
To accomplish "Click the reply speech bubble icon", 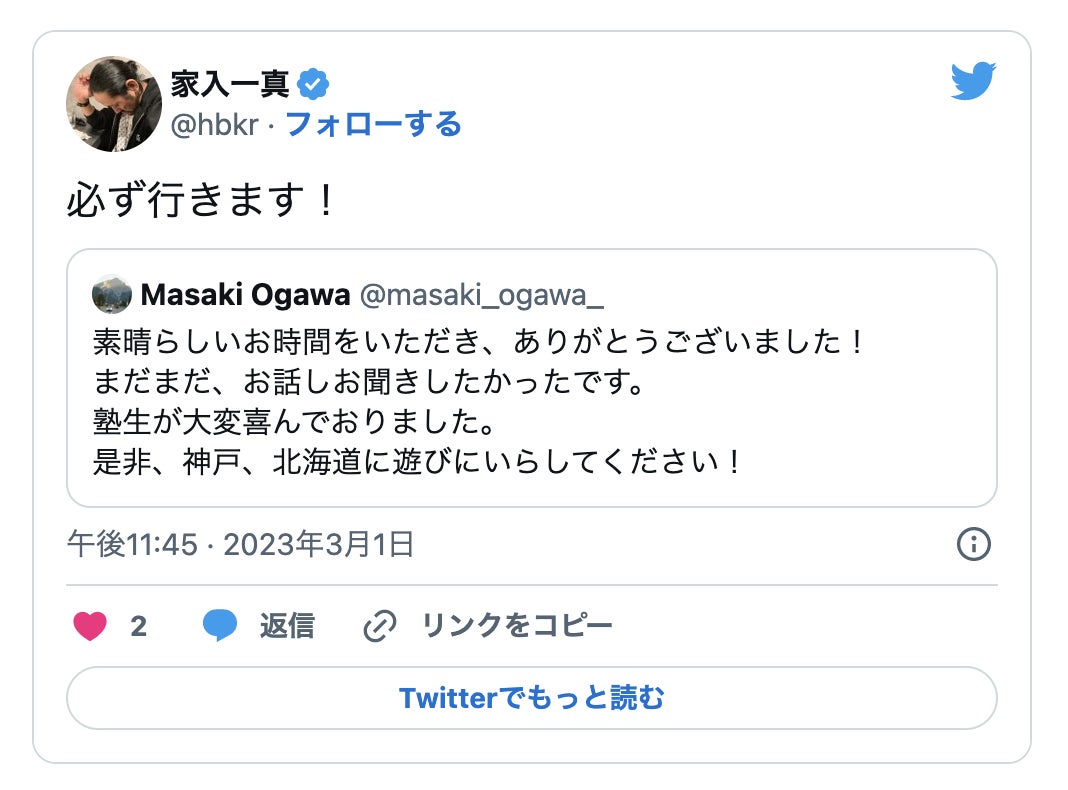I will pos(220,627).
